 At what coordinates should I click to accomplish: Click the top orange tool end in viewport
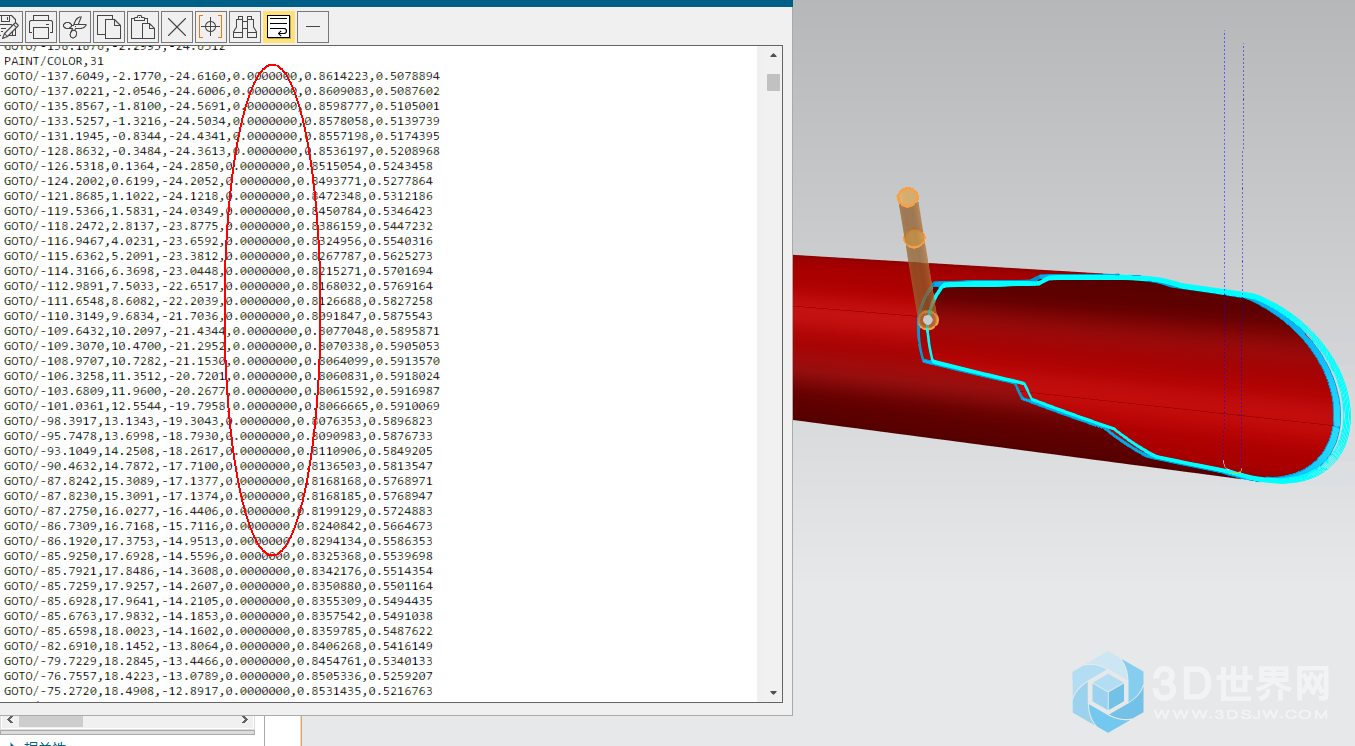tap(907, 197)
